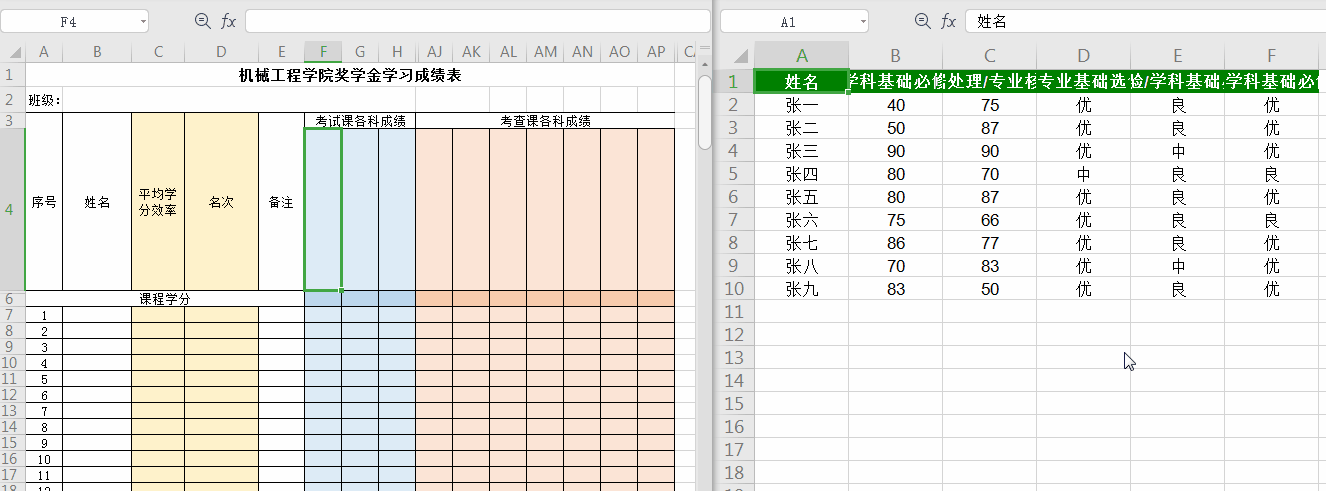This screenshot has height=491, width=1326.
Task: Select row 4 header in left sheet
Action: (12, 209)
